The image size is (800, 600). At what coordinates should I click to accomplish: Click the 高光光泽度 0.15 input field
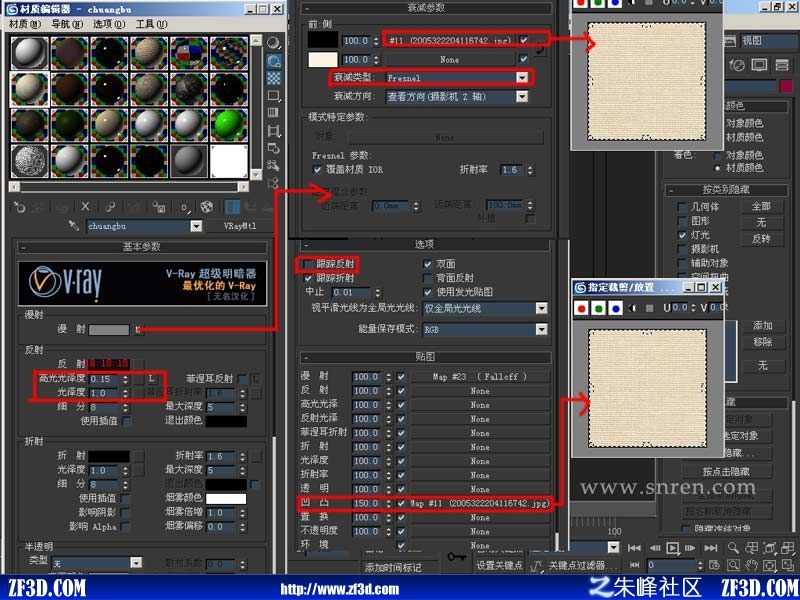click(x=105, y=380)
